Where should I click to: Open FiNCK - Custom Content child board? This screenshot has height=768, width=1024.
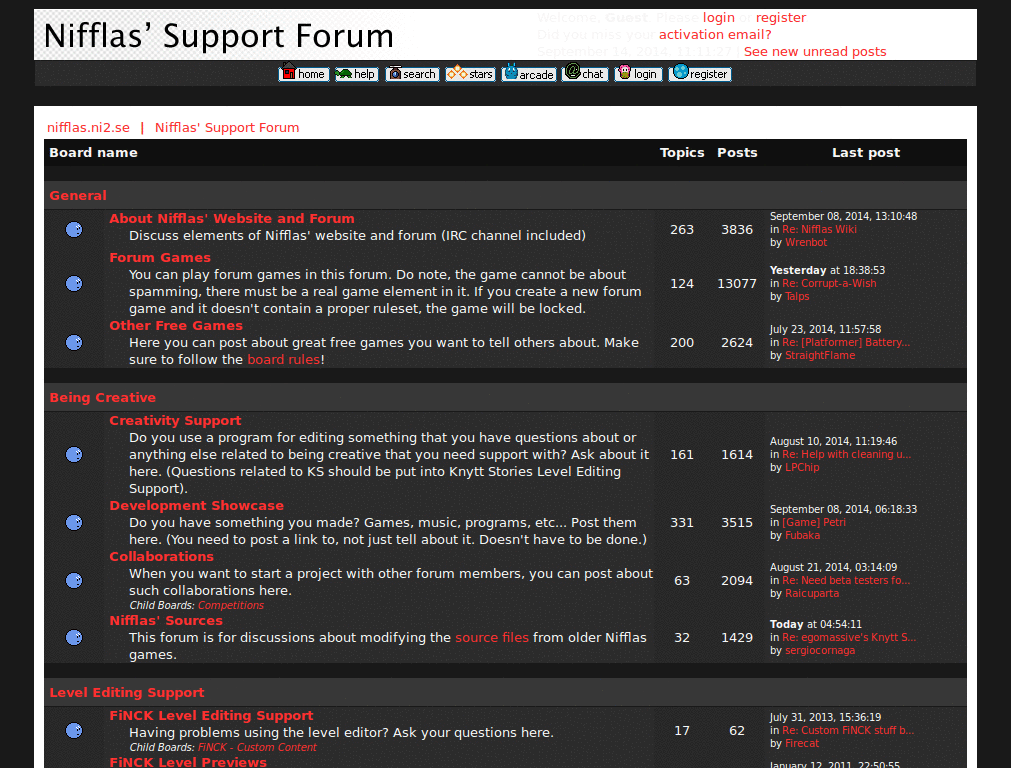pos(257,747)
